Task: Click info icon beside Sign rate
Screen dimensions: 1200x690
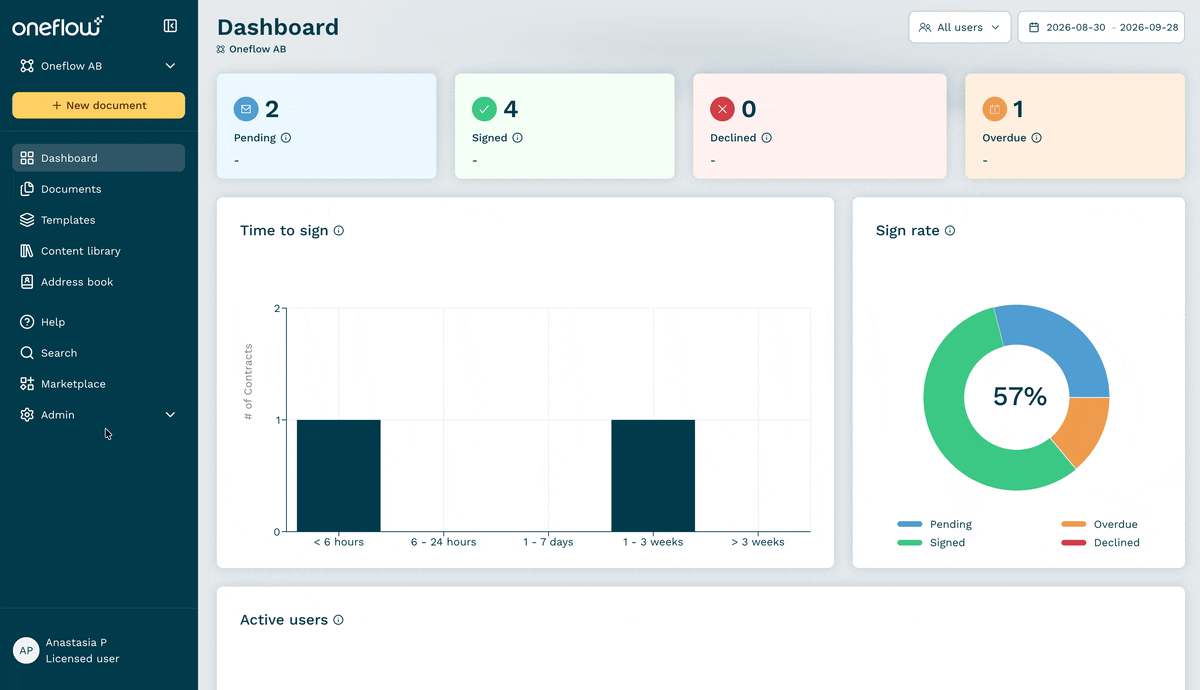Action: (x=950, y=231)
